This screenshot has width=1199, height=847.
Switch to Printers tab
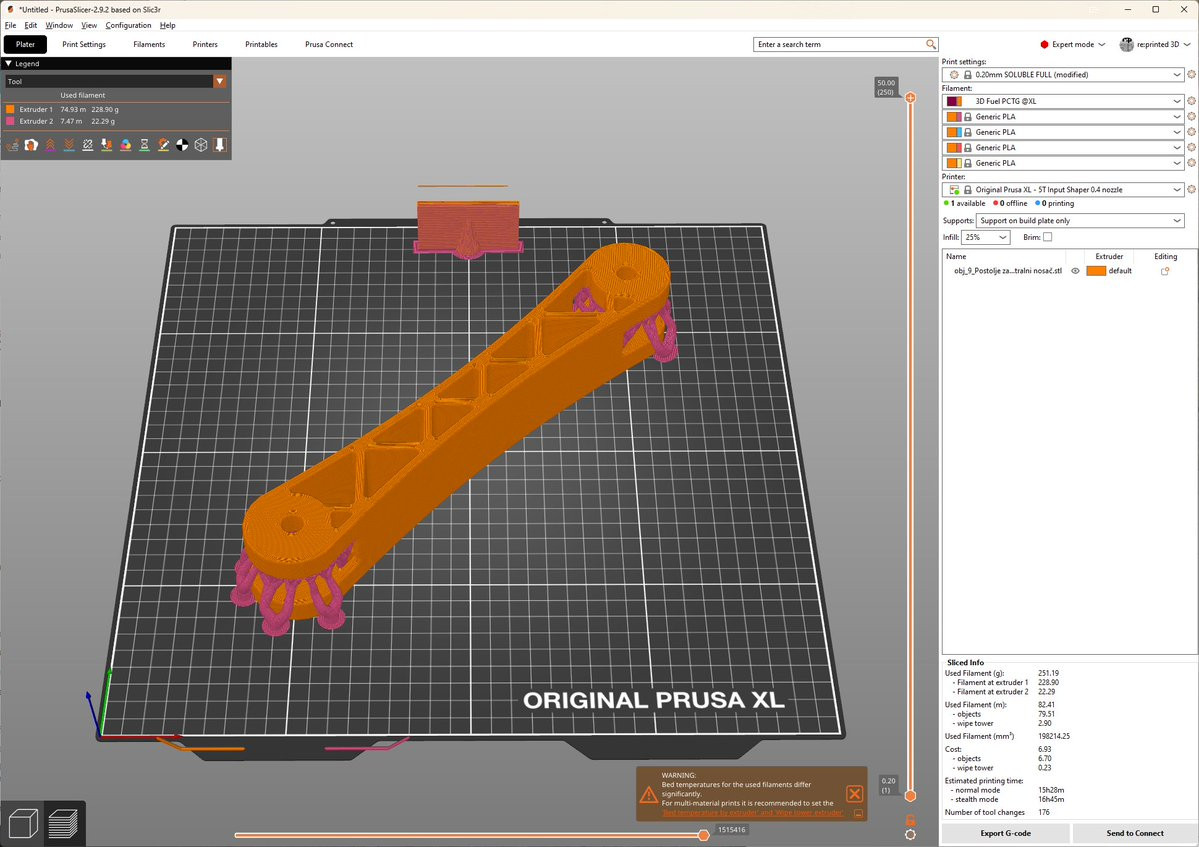click(x=205, y=44)
